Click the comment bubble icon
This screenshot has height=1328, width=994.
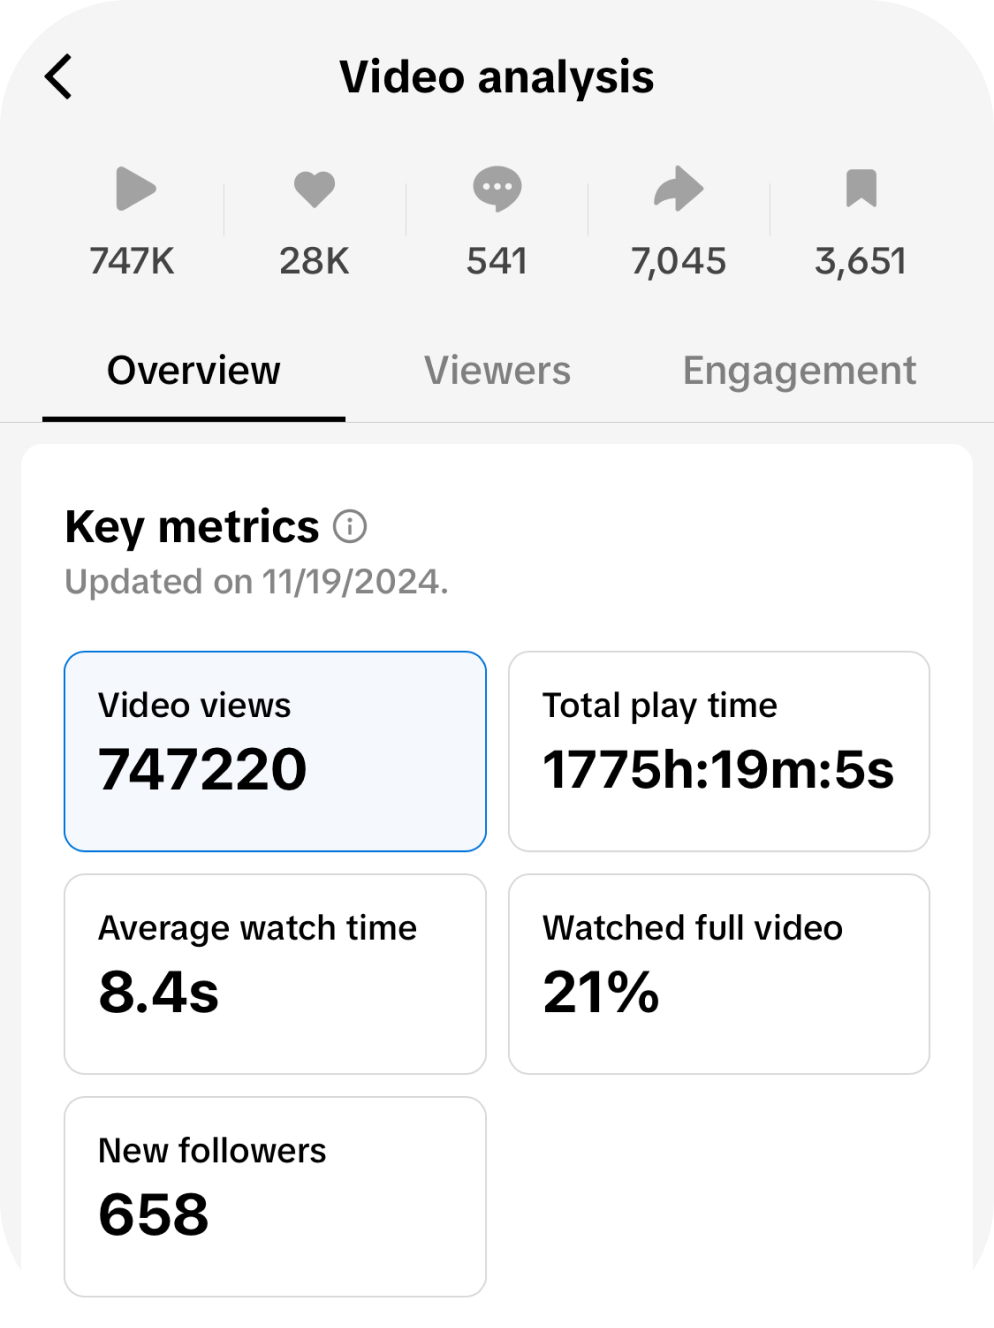(497, 189)
